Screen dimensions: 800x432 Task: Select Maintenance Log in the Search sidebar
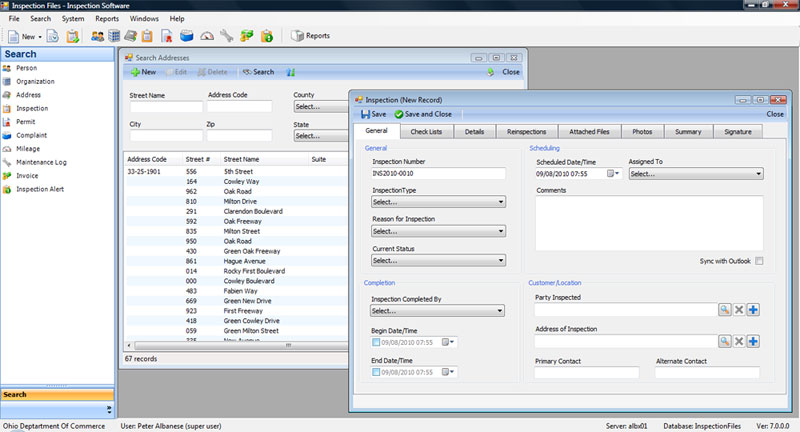(41, 162)
